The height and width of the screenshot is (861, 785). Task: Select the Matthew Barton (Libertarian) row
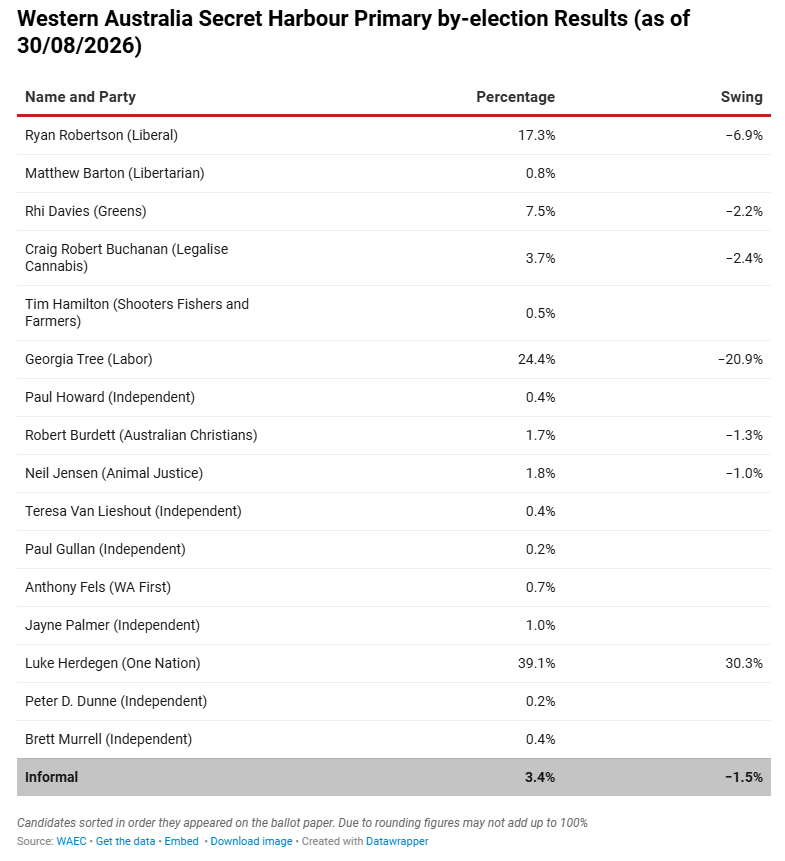(x=394, y=174)
